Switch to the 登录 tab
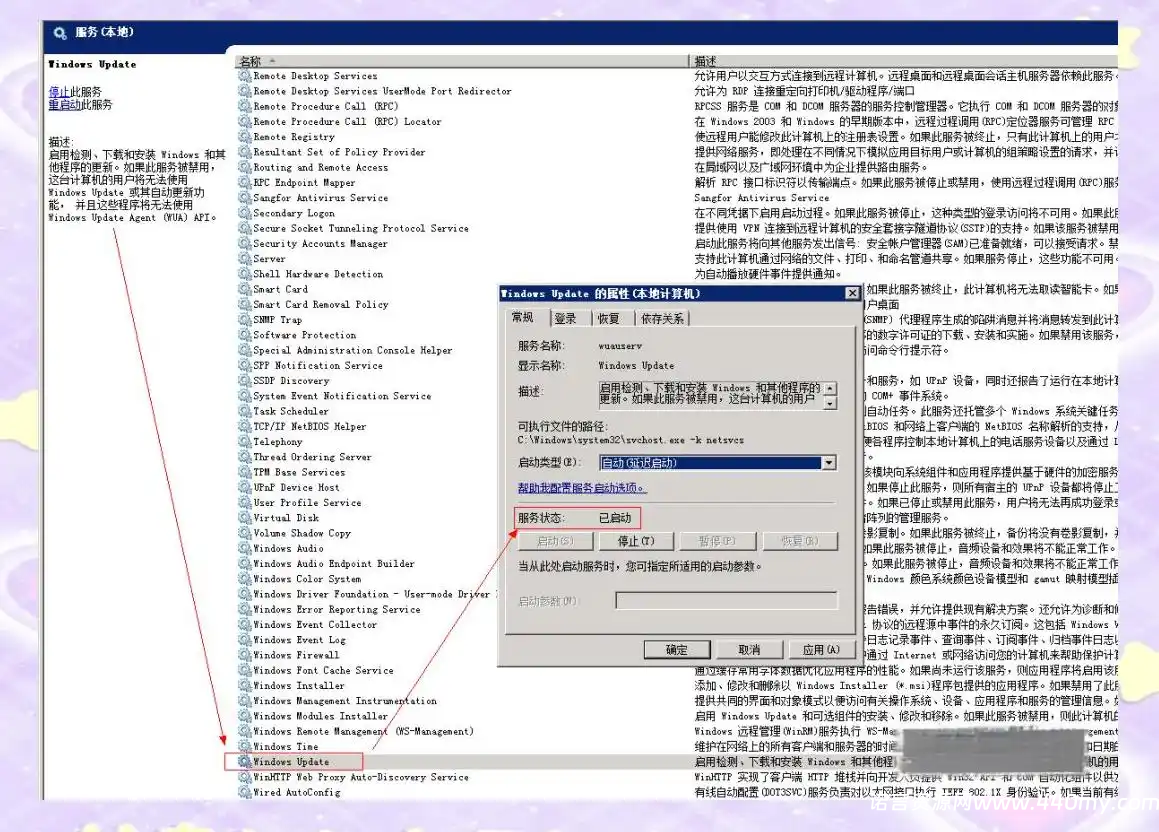The image size is (1159, 832). pyautogui.click(x=565, y=318)
